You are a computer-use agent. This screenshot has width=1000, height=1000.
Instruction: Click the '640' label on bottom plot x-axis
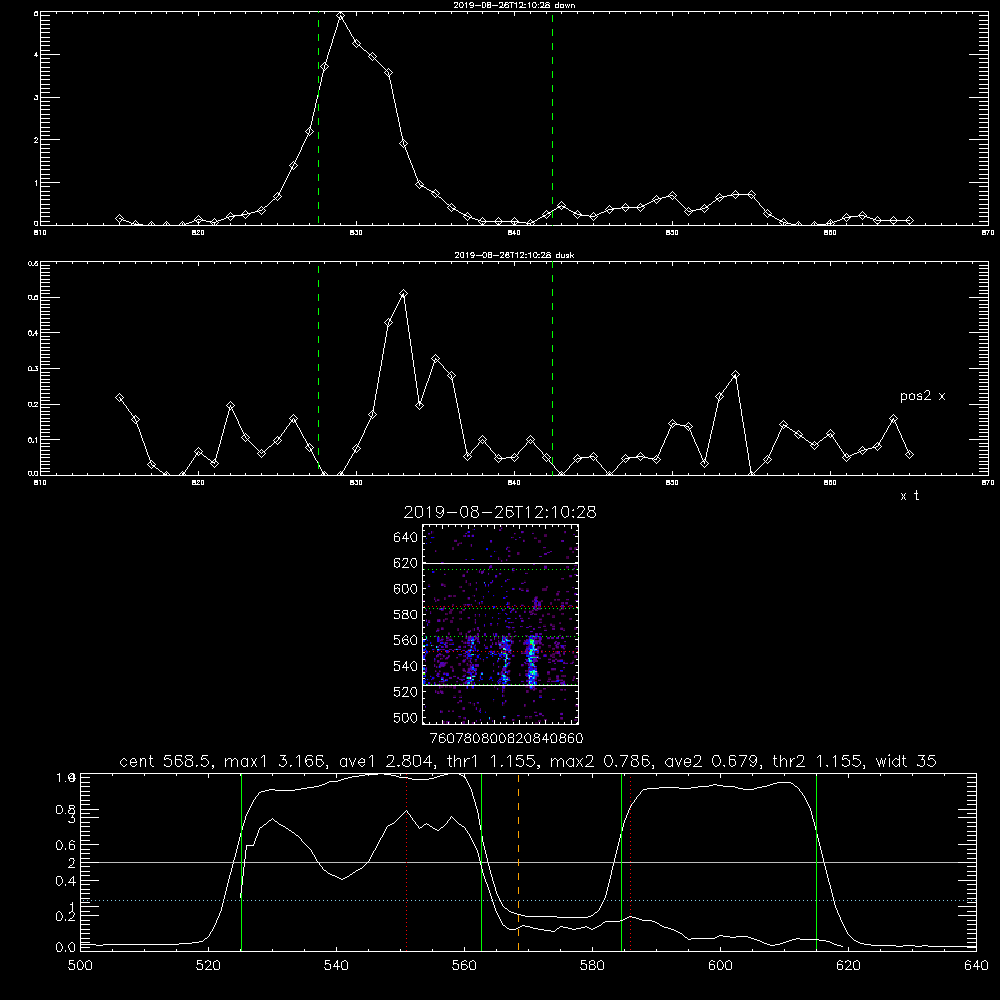(976, 966)
